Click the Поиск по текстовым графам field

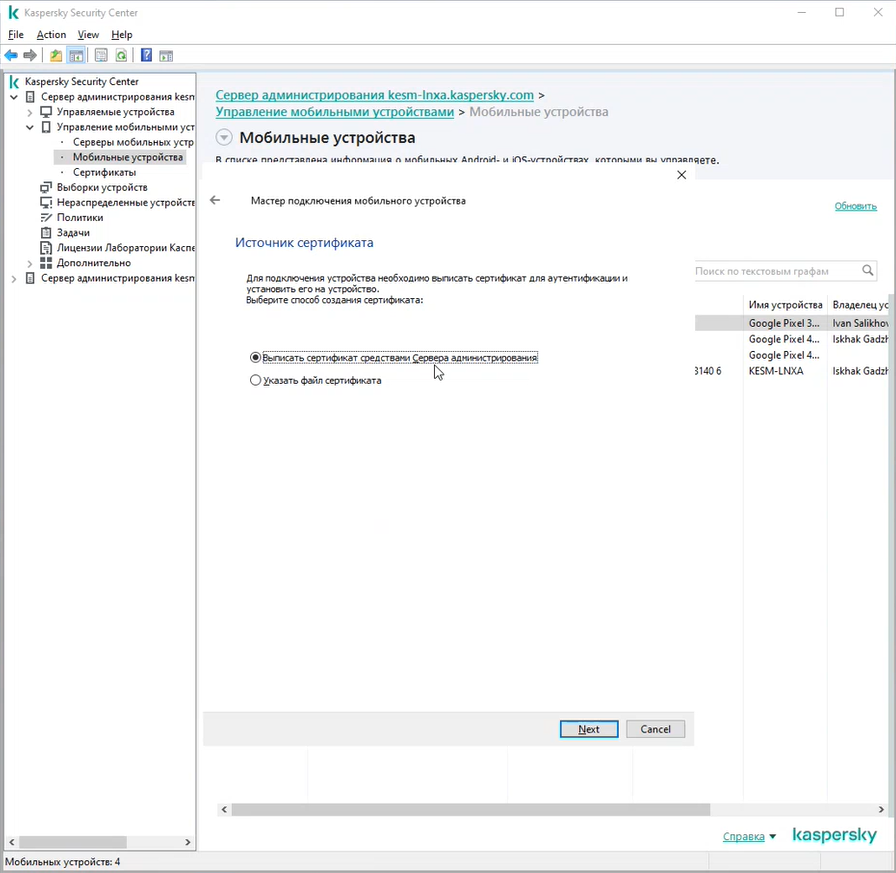777,271
